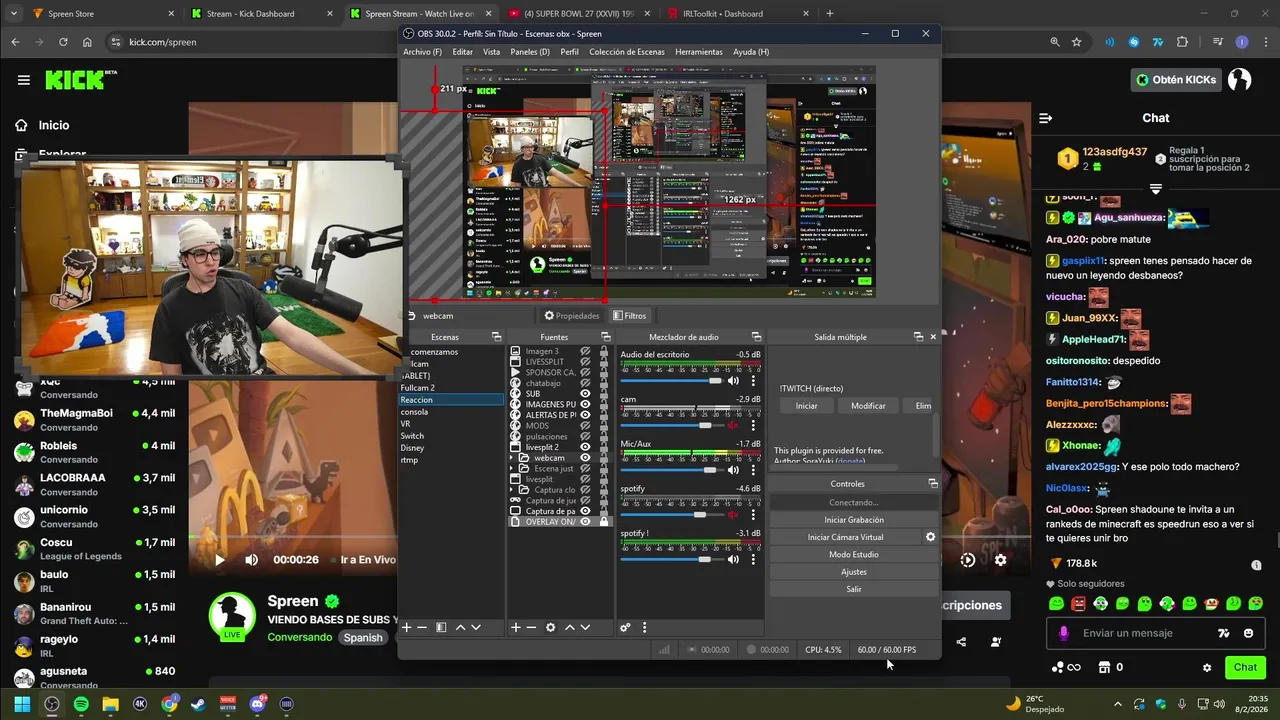Open video player settings gear on Kick

pos(1000,560)
